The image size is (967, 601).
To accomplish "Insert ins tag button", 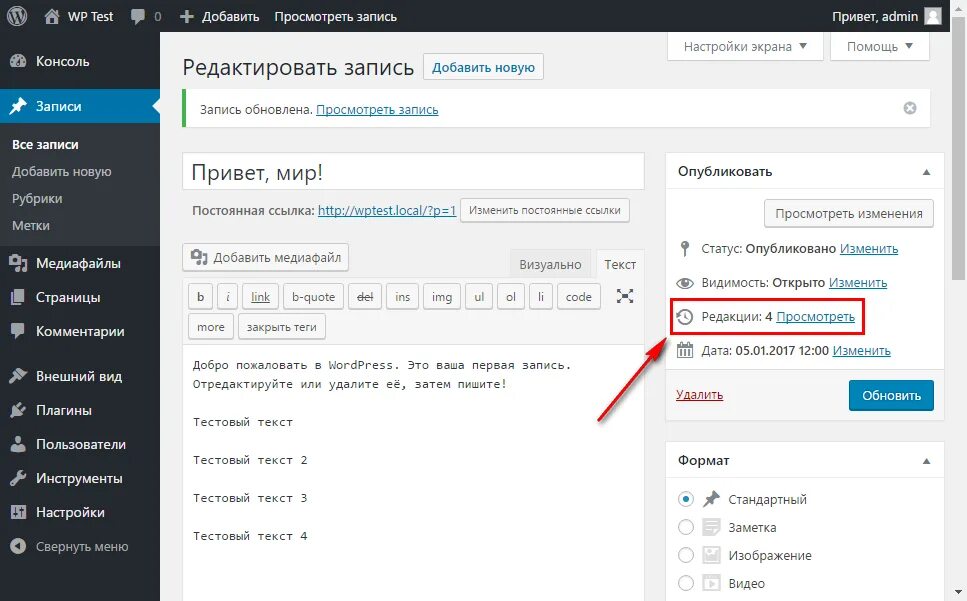I will pos(403,296).
